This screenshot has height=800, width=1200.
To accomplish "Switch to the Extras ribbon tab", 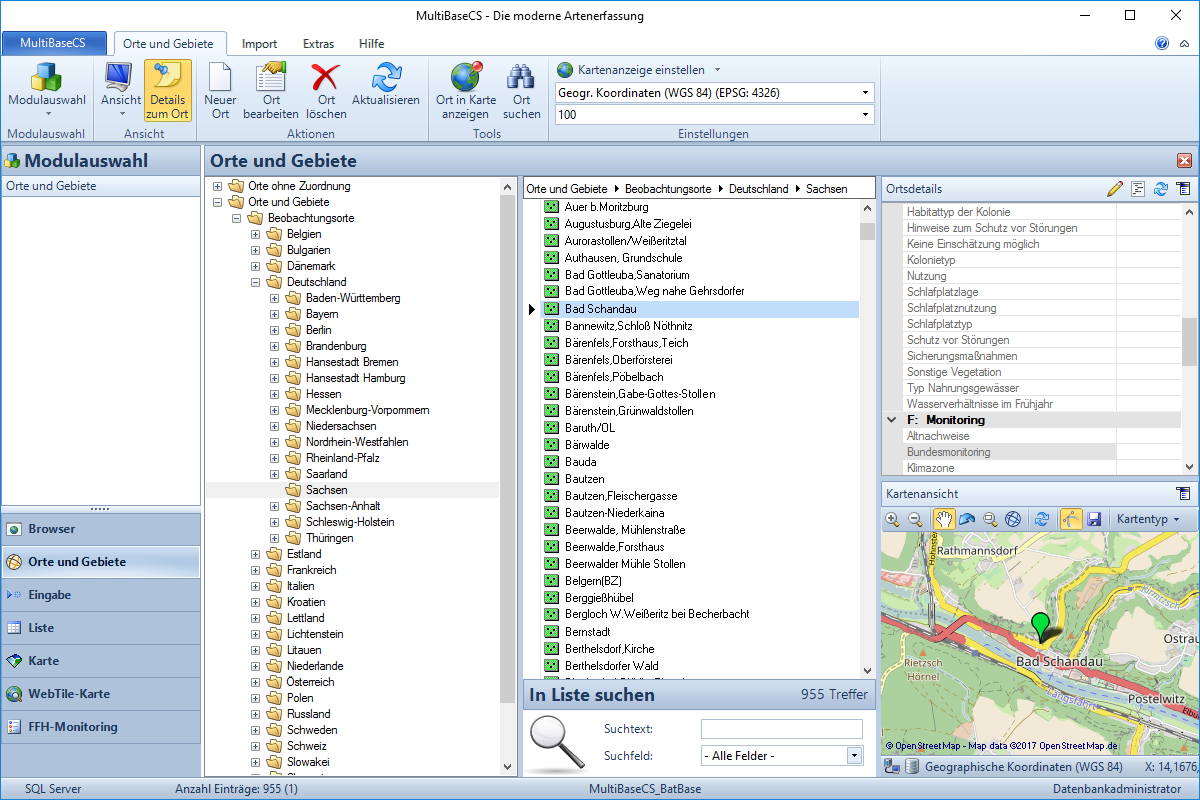I will point(319,44).
